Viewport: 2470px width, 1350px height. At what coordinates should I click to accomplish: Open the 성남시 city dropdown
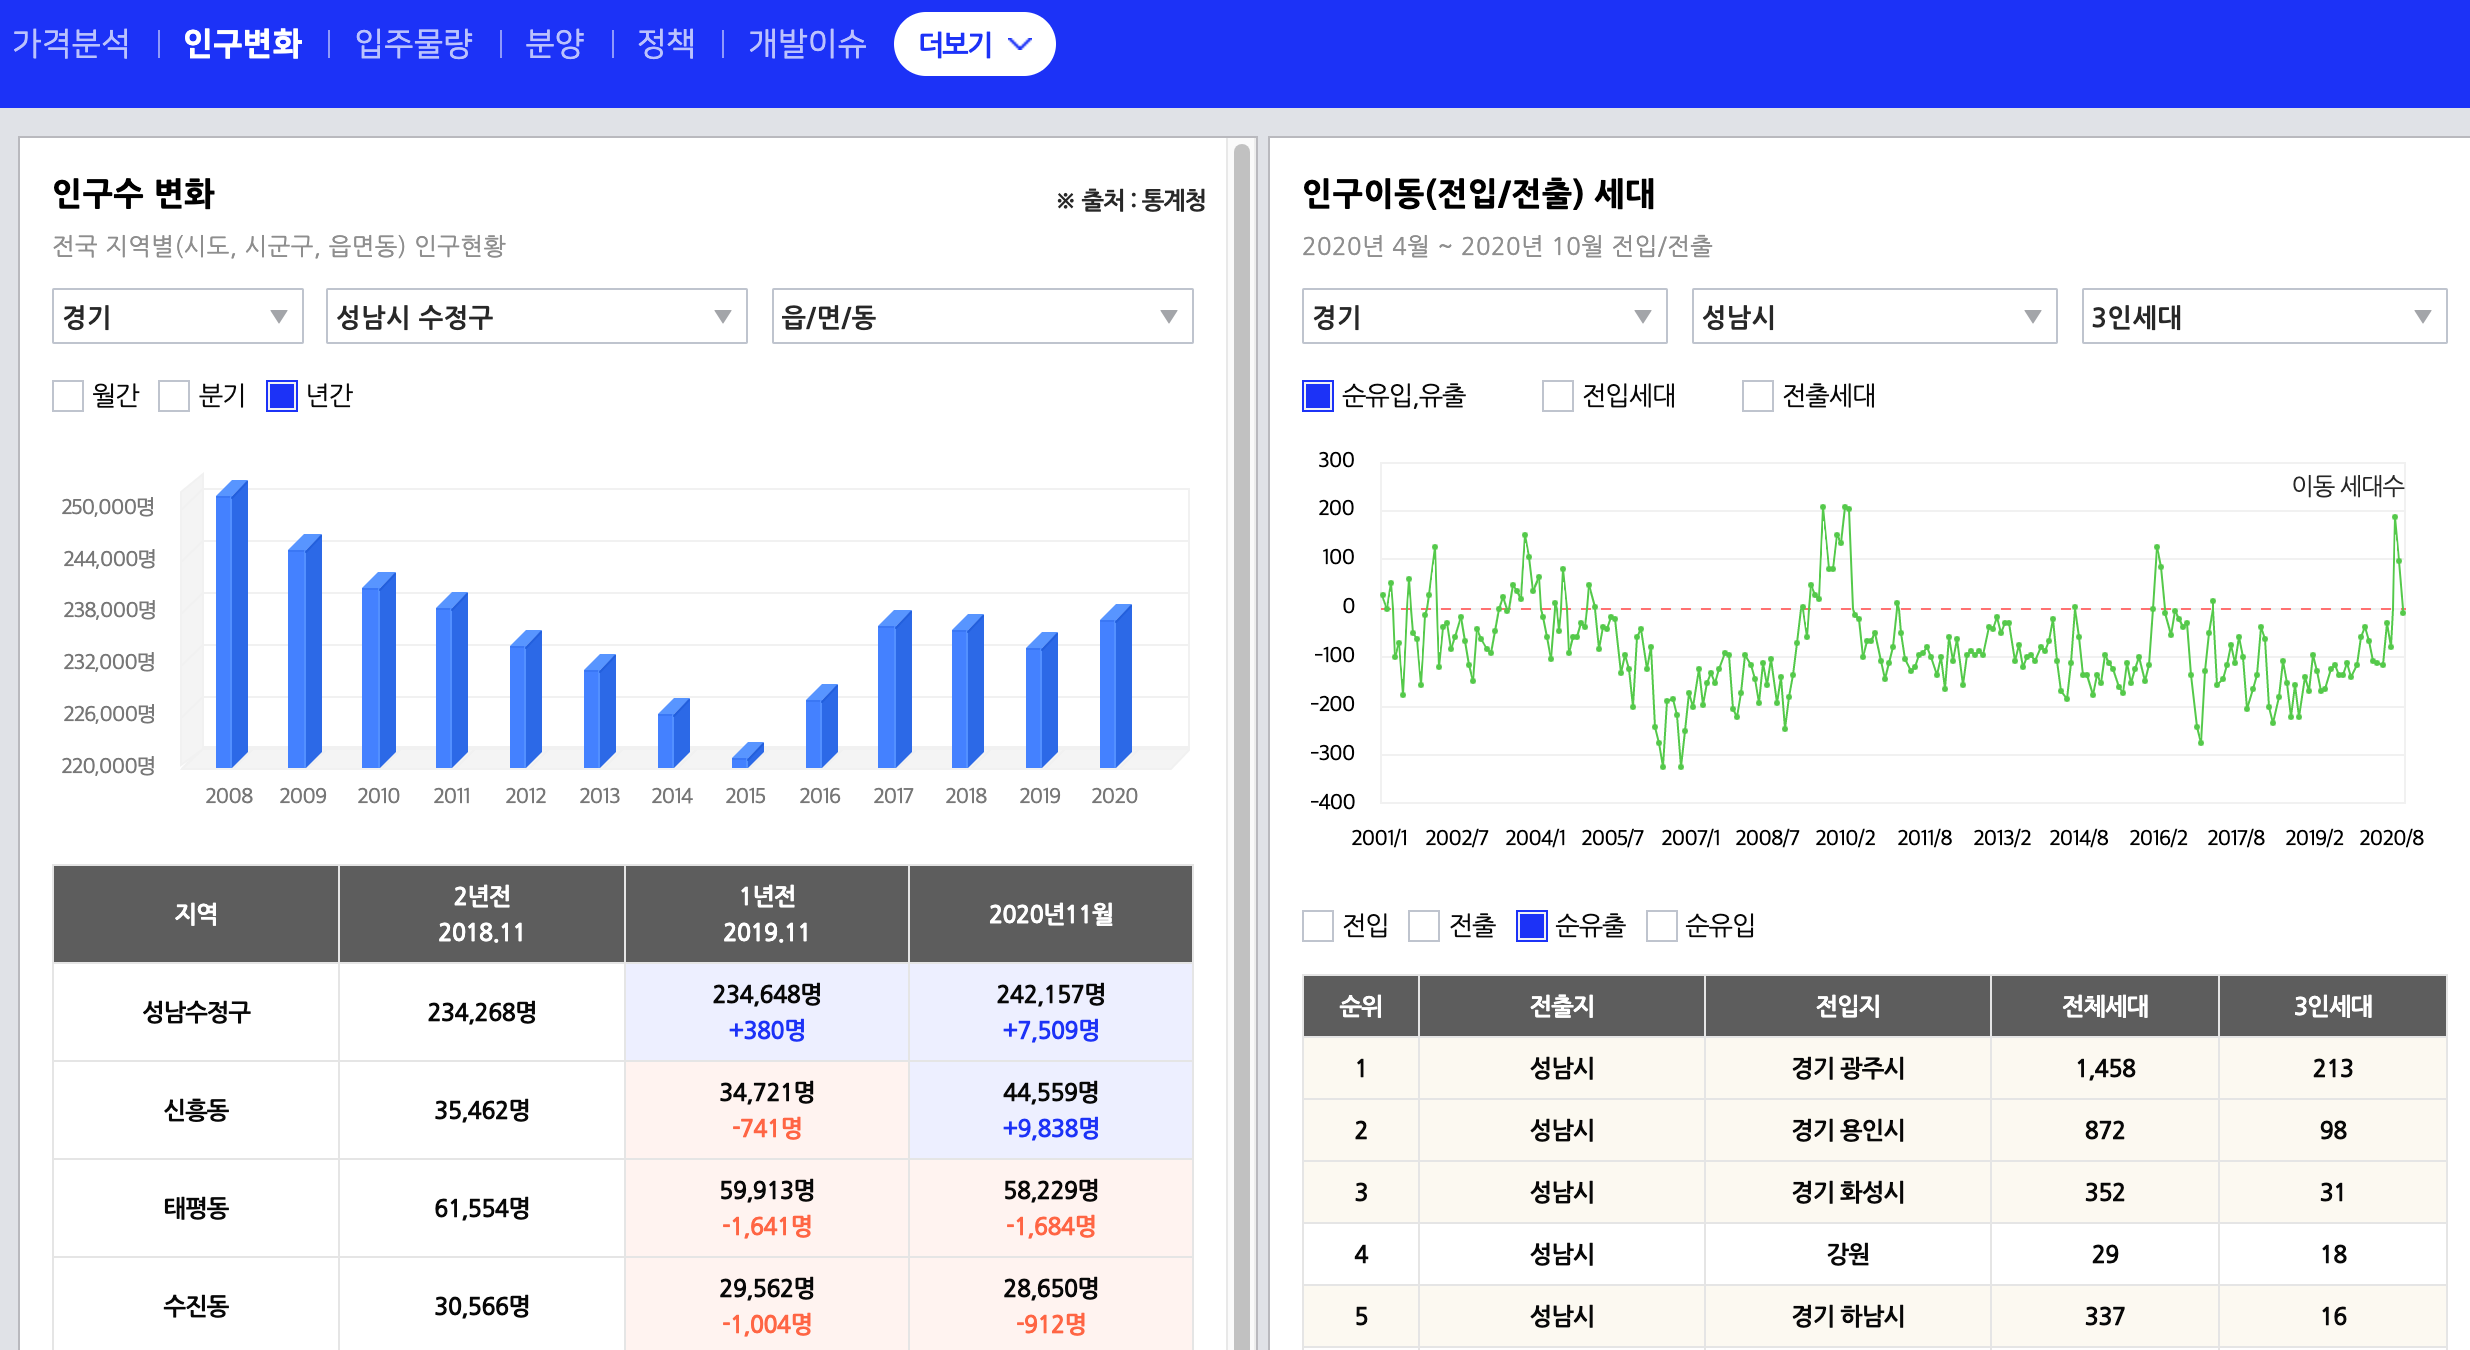tap(1873, 317)
